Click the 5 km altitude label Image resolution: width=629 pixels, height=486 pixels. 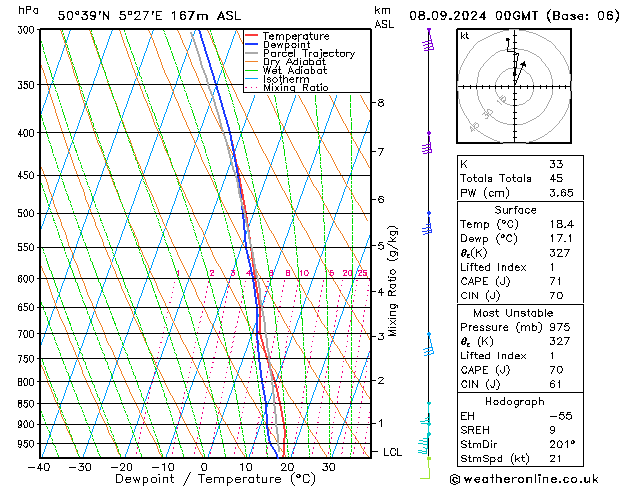(x=381, y=245)
